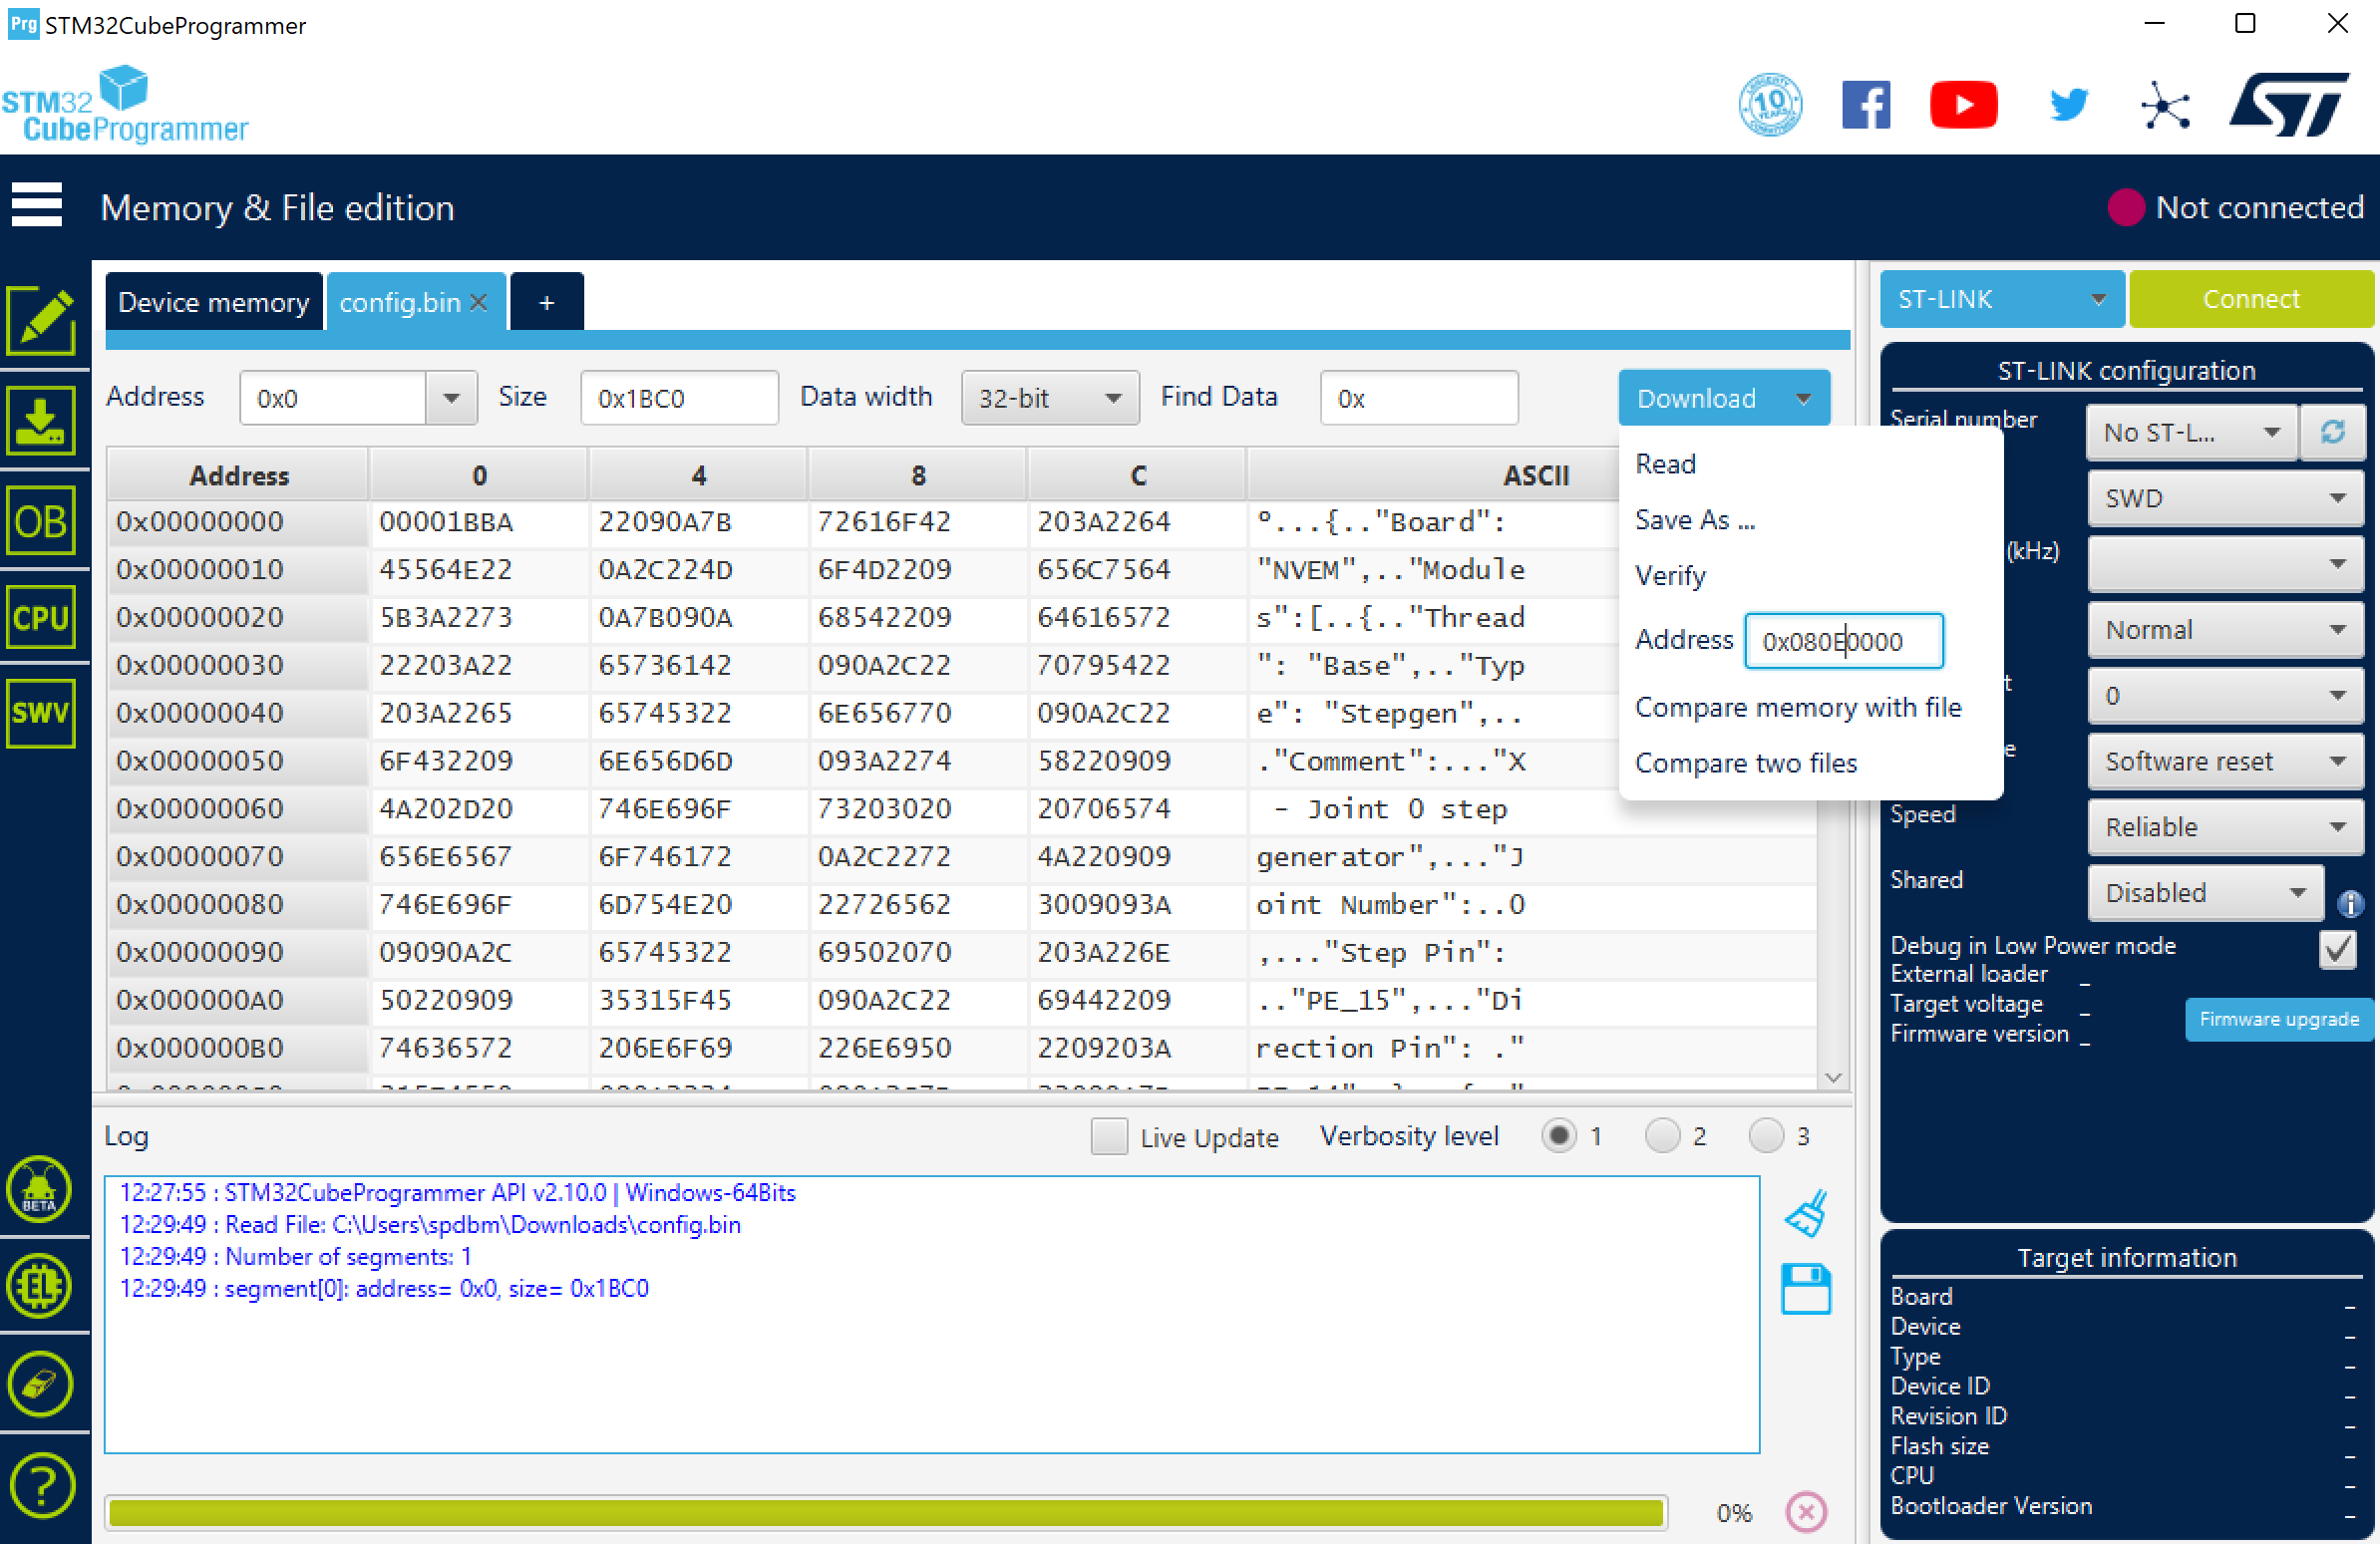Open the No ST-L... serial number dropdown
The image size is (2380, 1544).
(2190, 432)
